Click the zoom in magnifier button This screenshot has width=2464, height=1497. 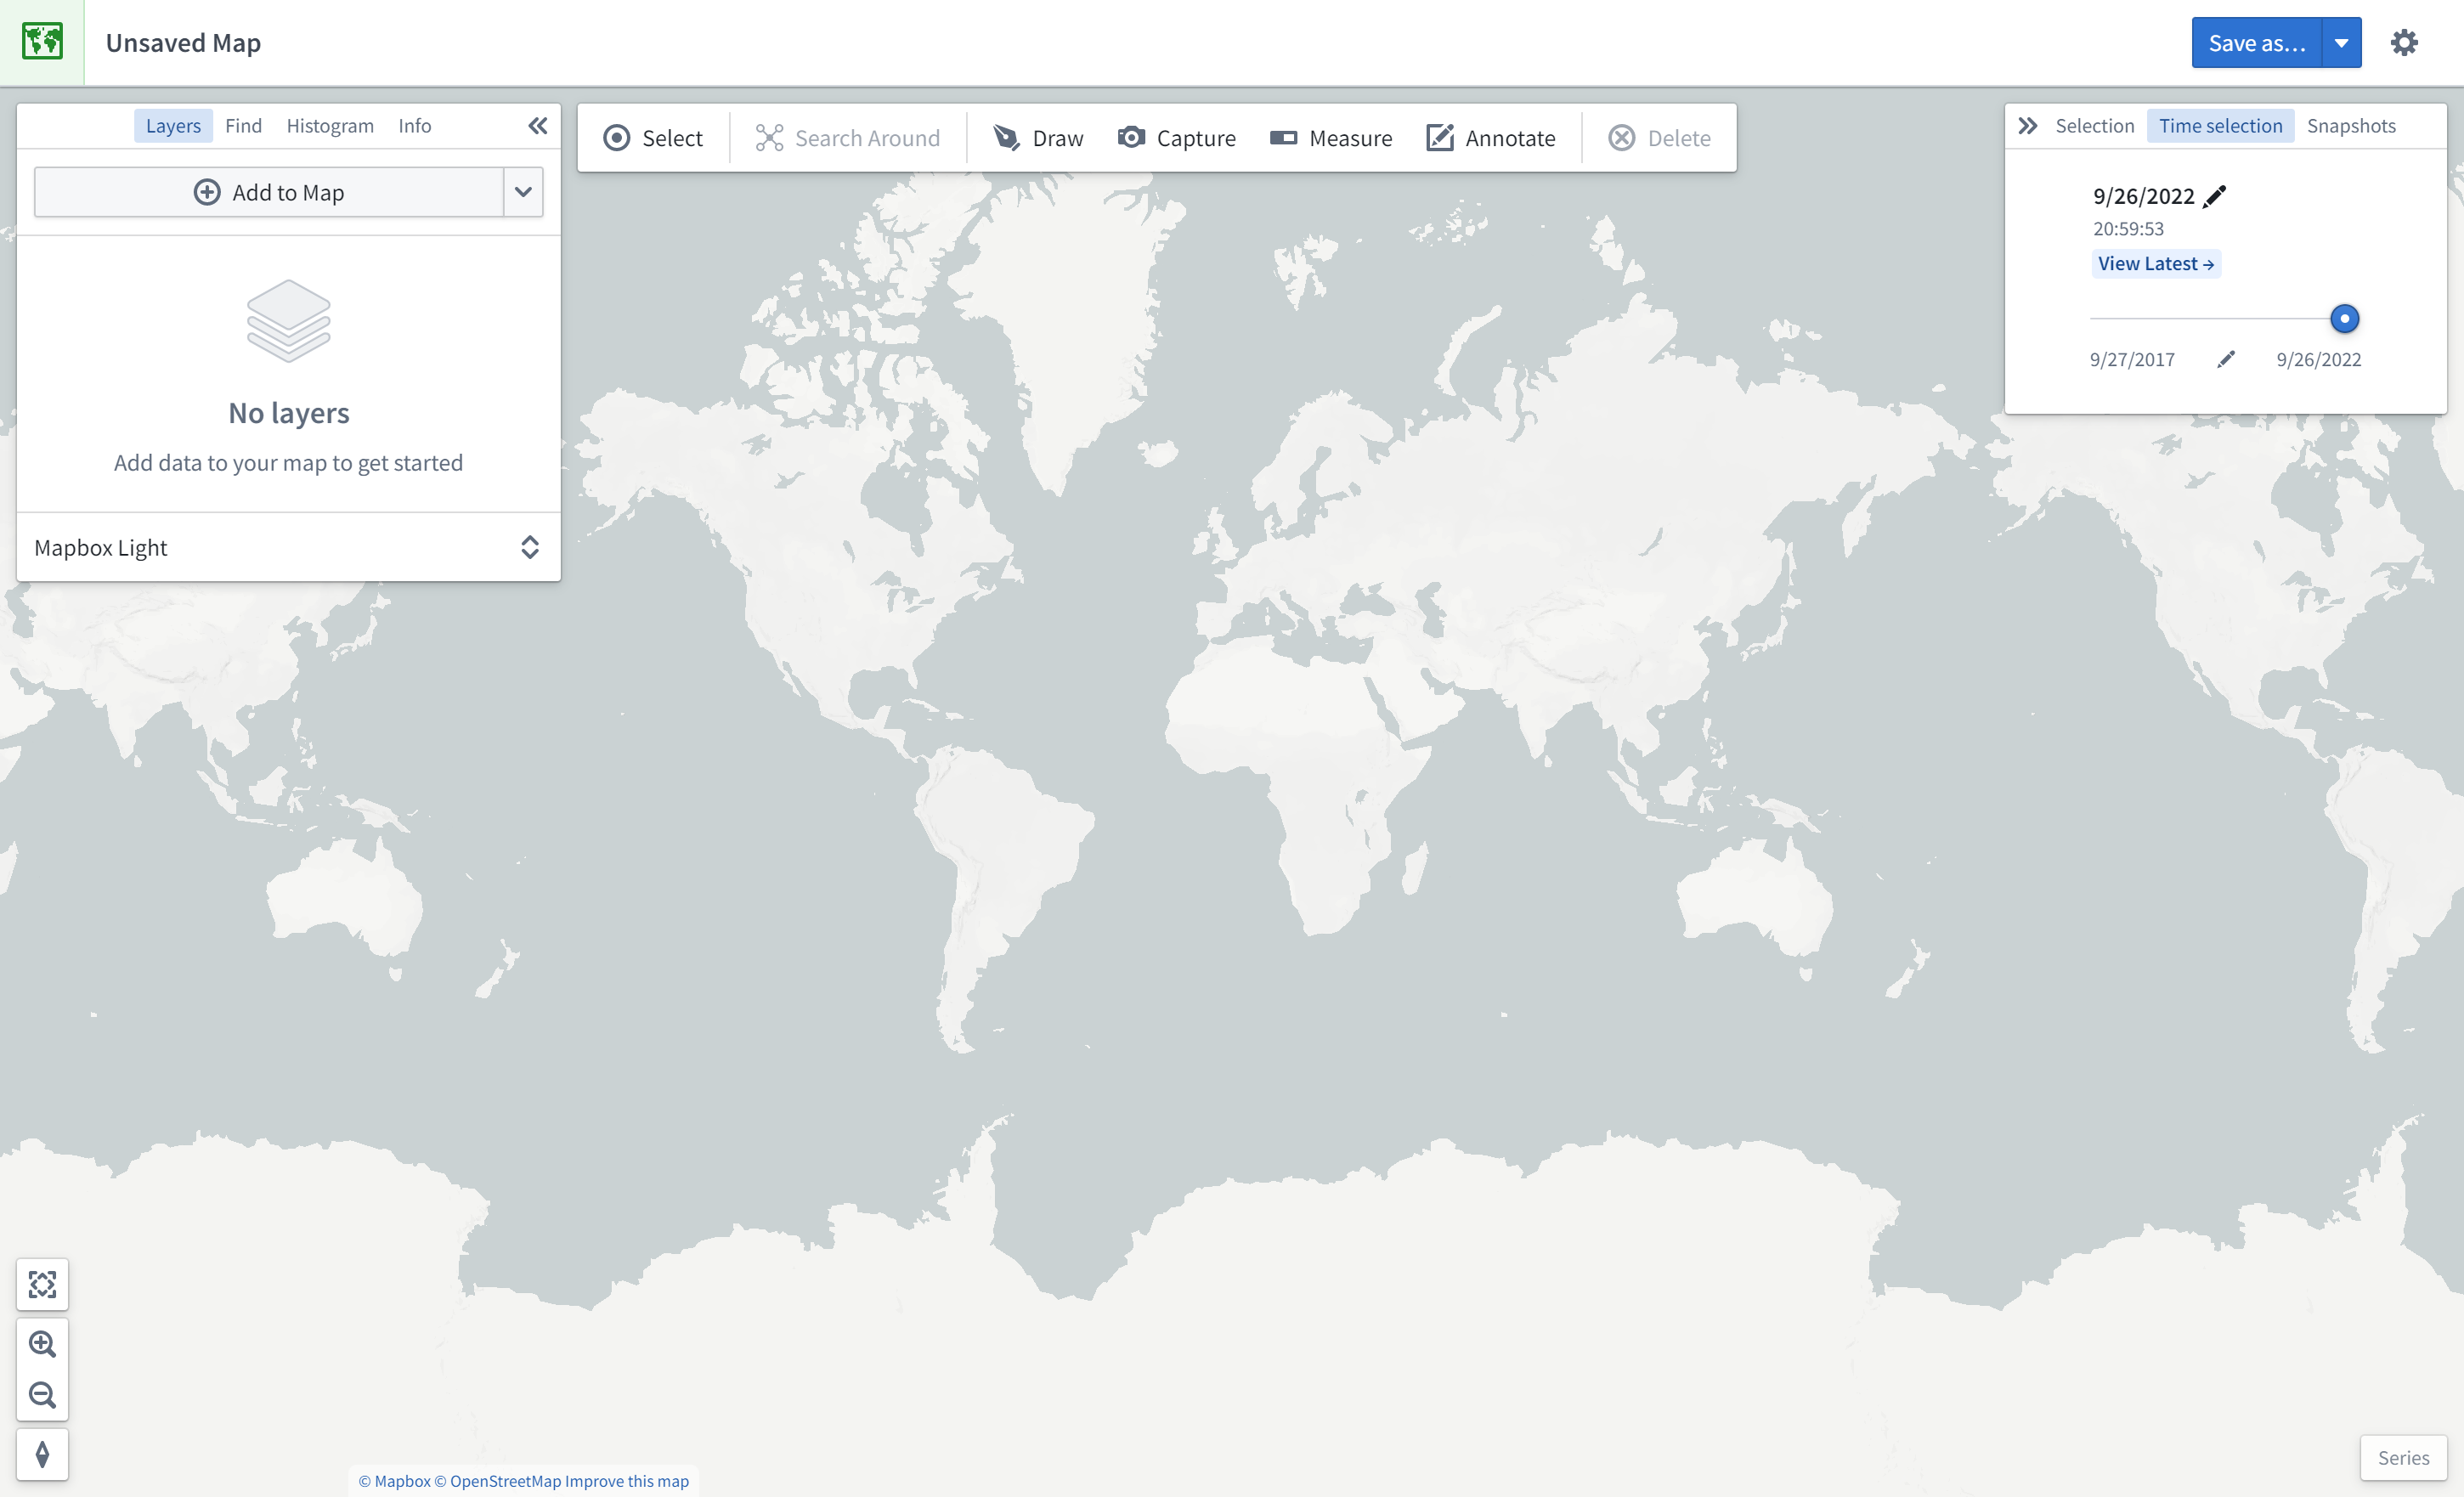click(x=42, y=1343)
